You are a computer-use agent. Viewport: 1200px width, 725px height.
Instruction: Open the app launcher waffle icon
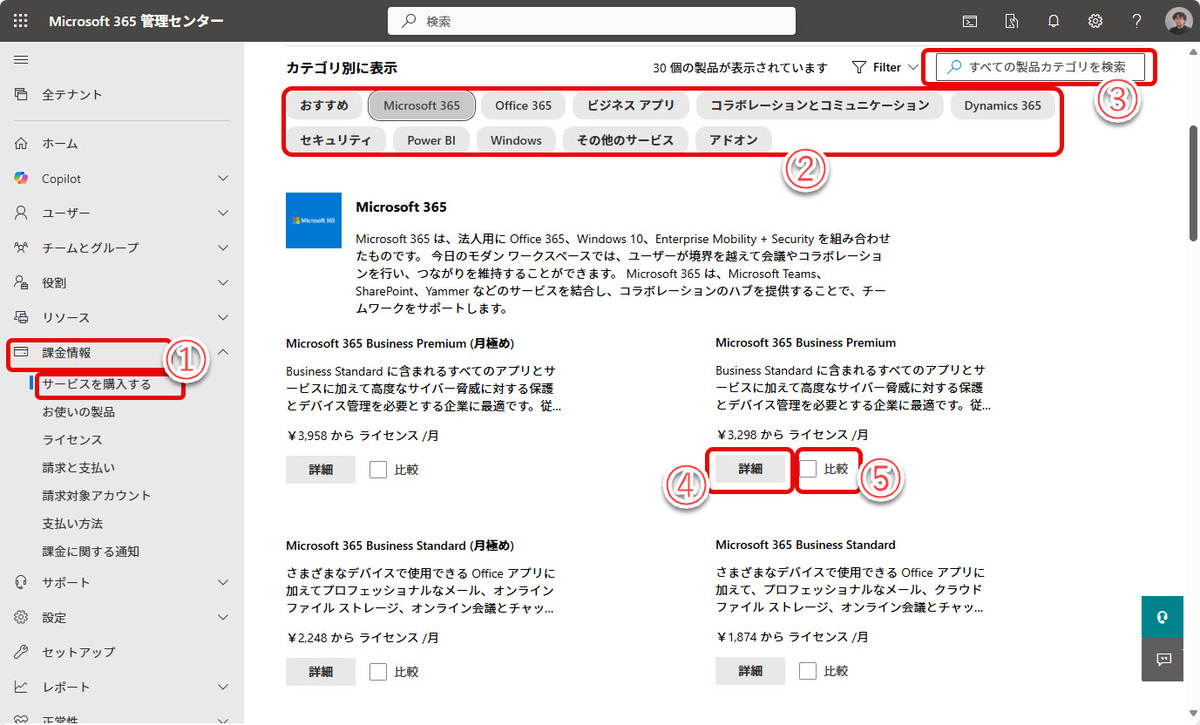tap(21, 21)
